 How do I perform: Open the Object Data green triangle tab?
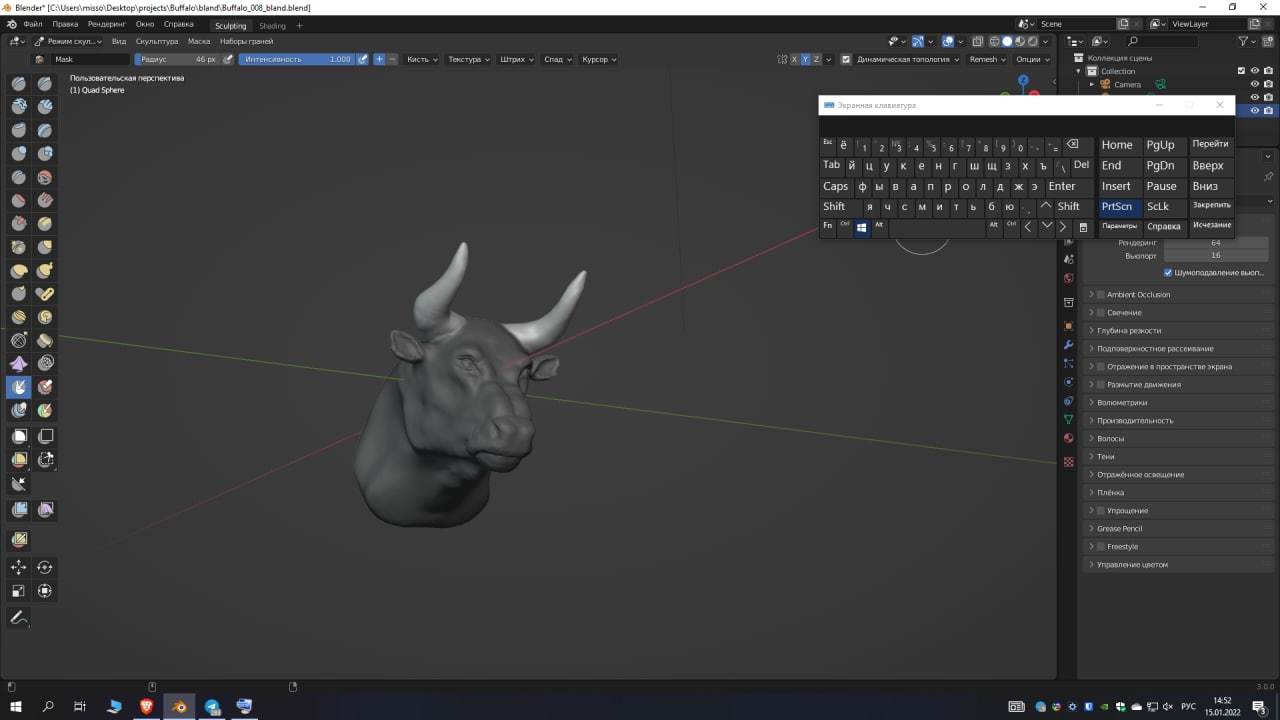1068,419
